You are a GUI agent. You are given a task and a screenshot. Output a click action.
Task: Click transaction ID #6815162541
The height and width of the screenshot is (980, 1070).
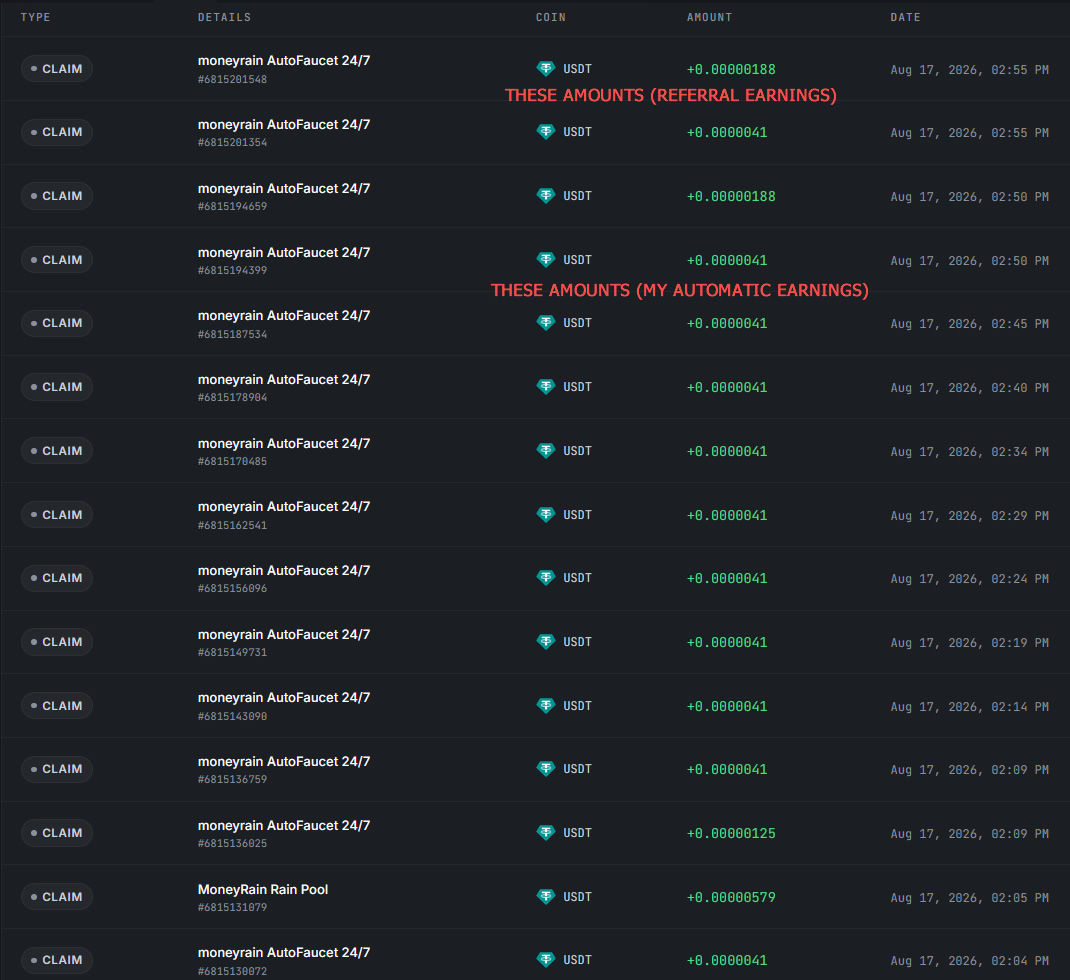tap(232, 525)
